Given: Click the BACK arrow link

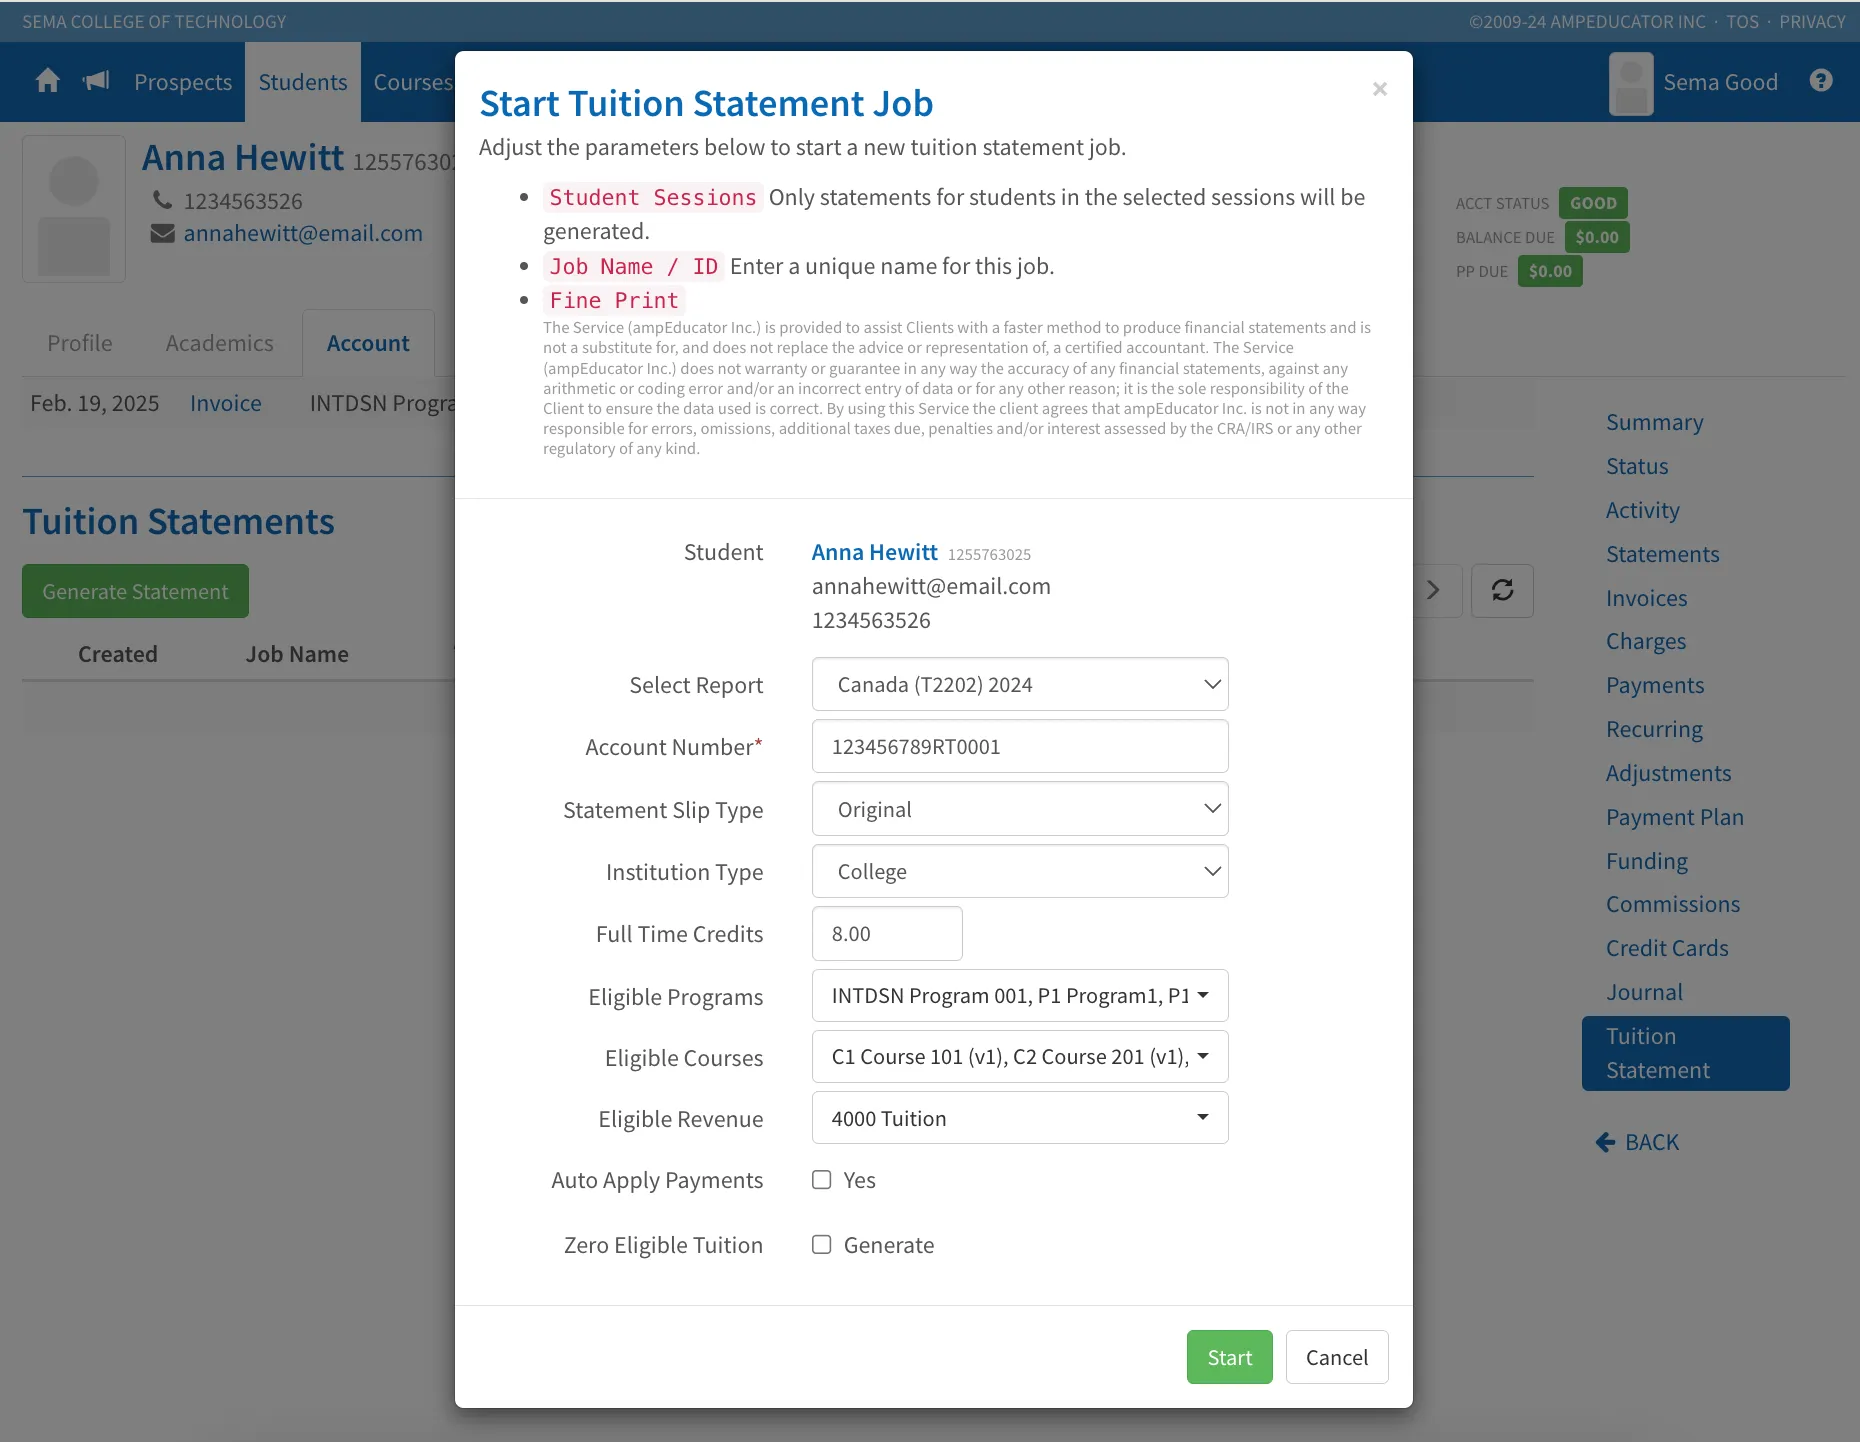Looking at the screenshot, I should click(x=1637, y=1142).
